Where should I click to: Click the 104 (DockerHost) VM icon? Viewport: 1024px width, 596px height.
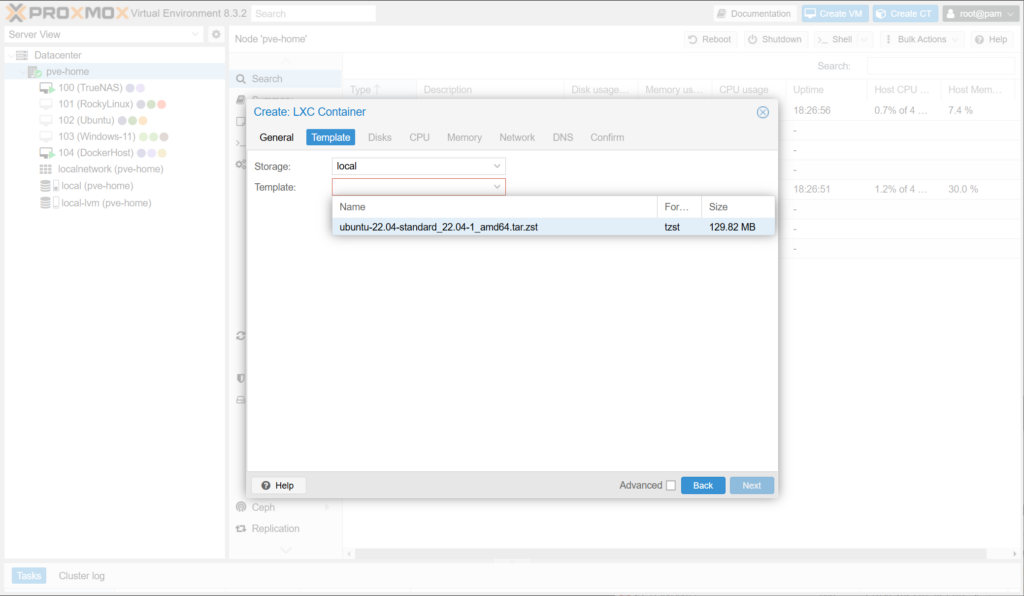pos(46,153)
